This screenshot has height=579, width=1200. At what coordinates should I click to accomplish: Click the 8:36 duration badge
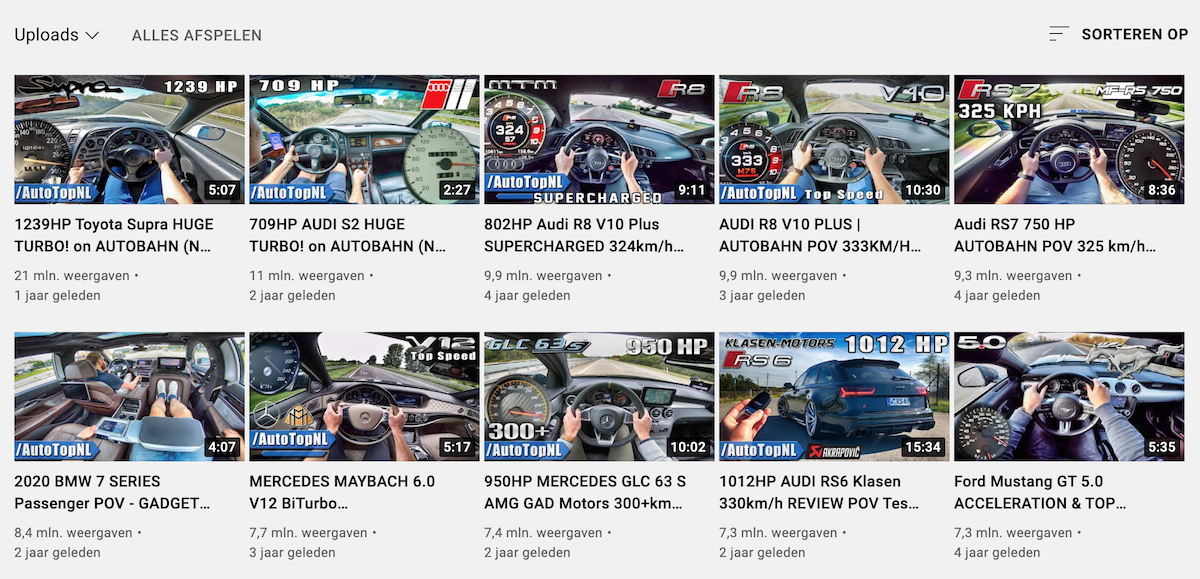tap(1162, 190)
